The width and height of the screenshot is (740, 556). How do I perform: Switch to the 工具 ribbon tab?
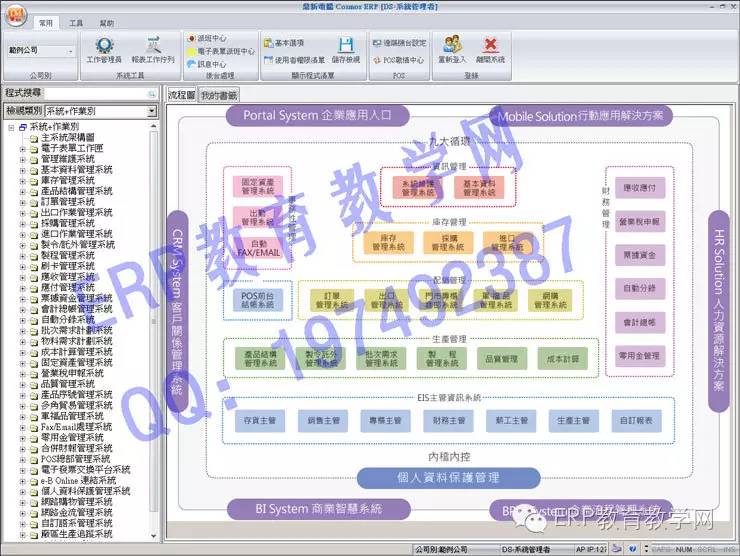tap(76, 21)
